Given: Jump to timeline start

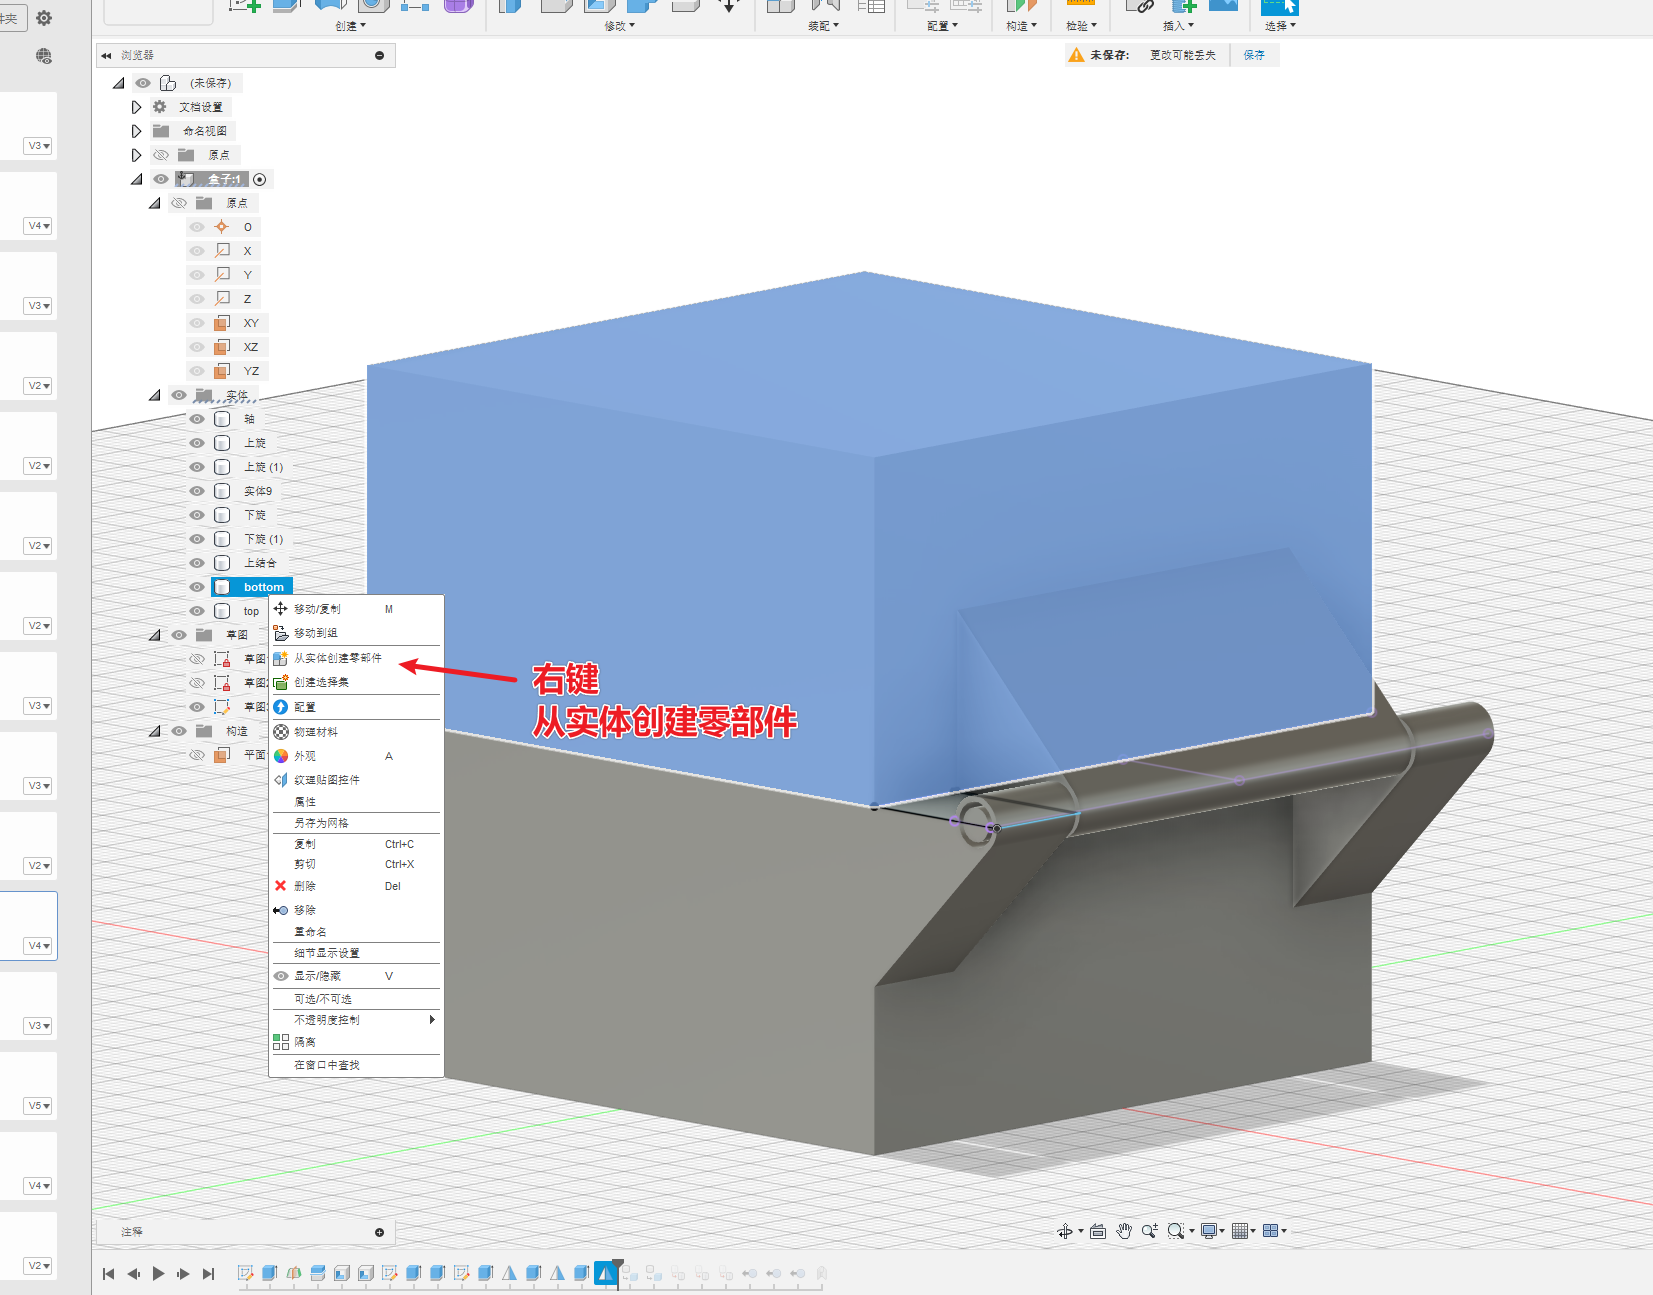Looking at the screenshot, I should click(x=109, y=1273).
